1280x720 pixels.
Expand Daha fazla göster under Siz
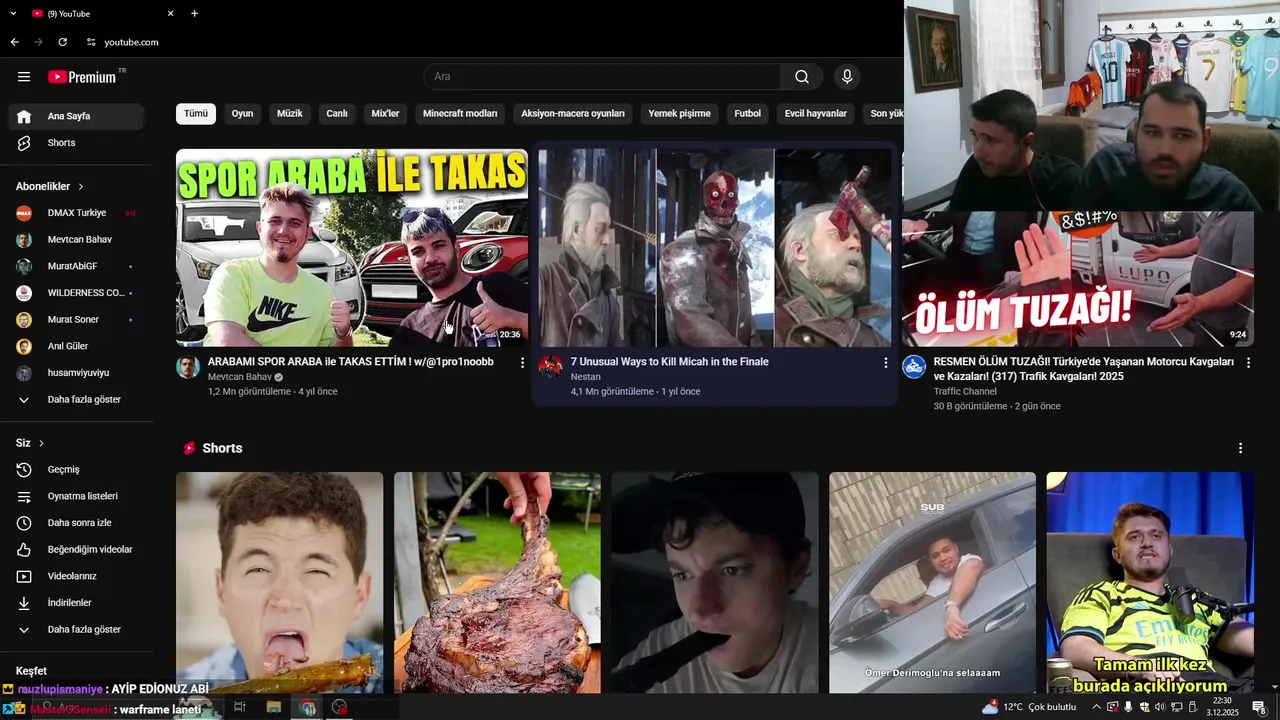point(76,629)
